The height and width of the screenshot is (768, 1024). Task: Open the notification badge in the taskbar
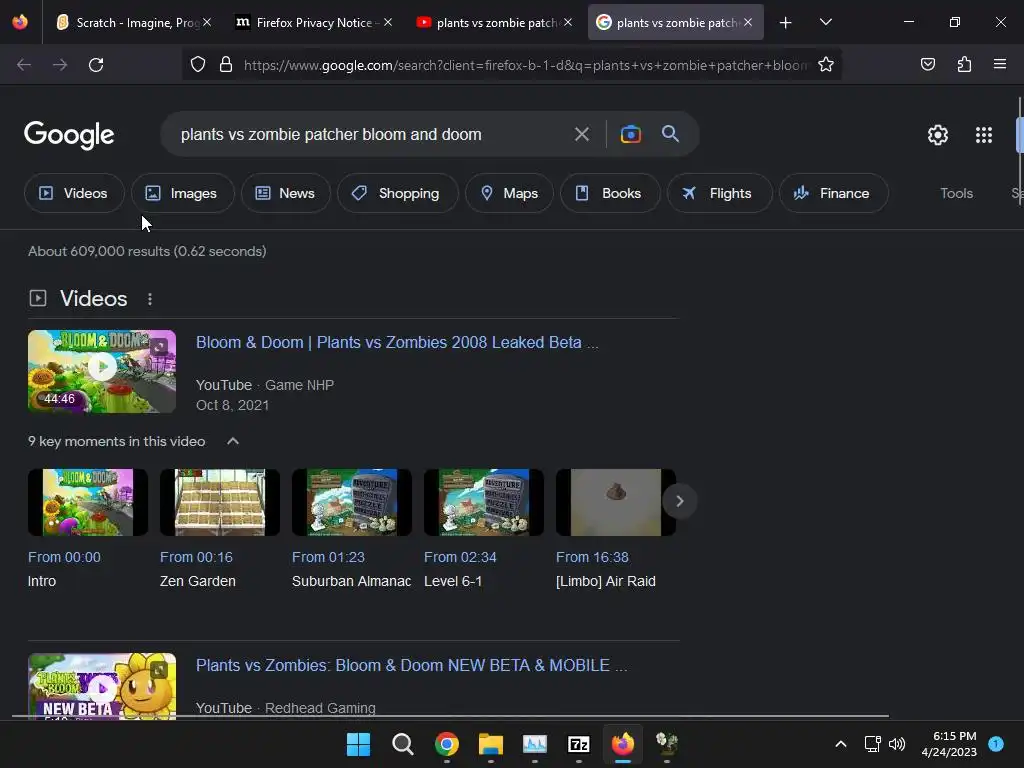coord(996,744)
